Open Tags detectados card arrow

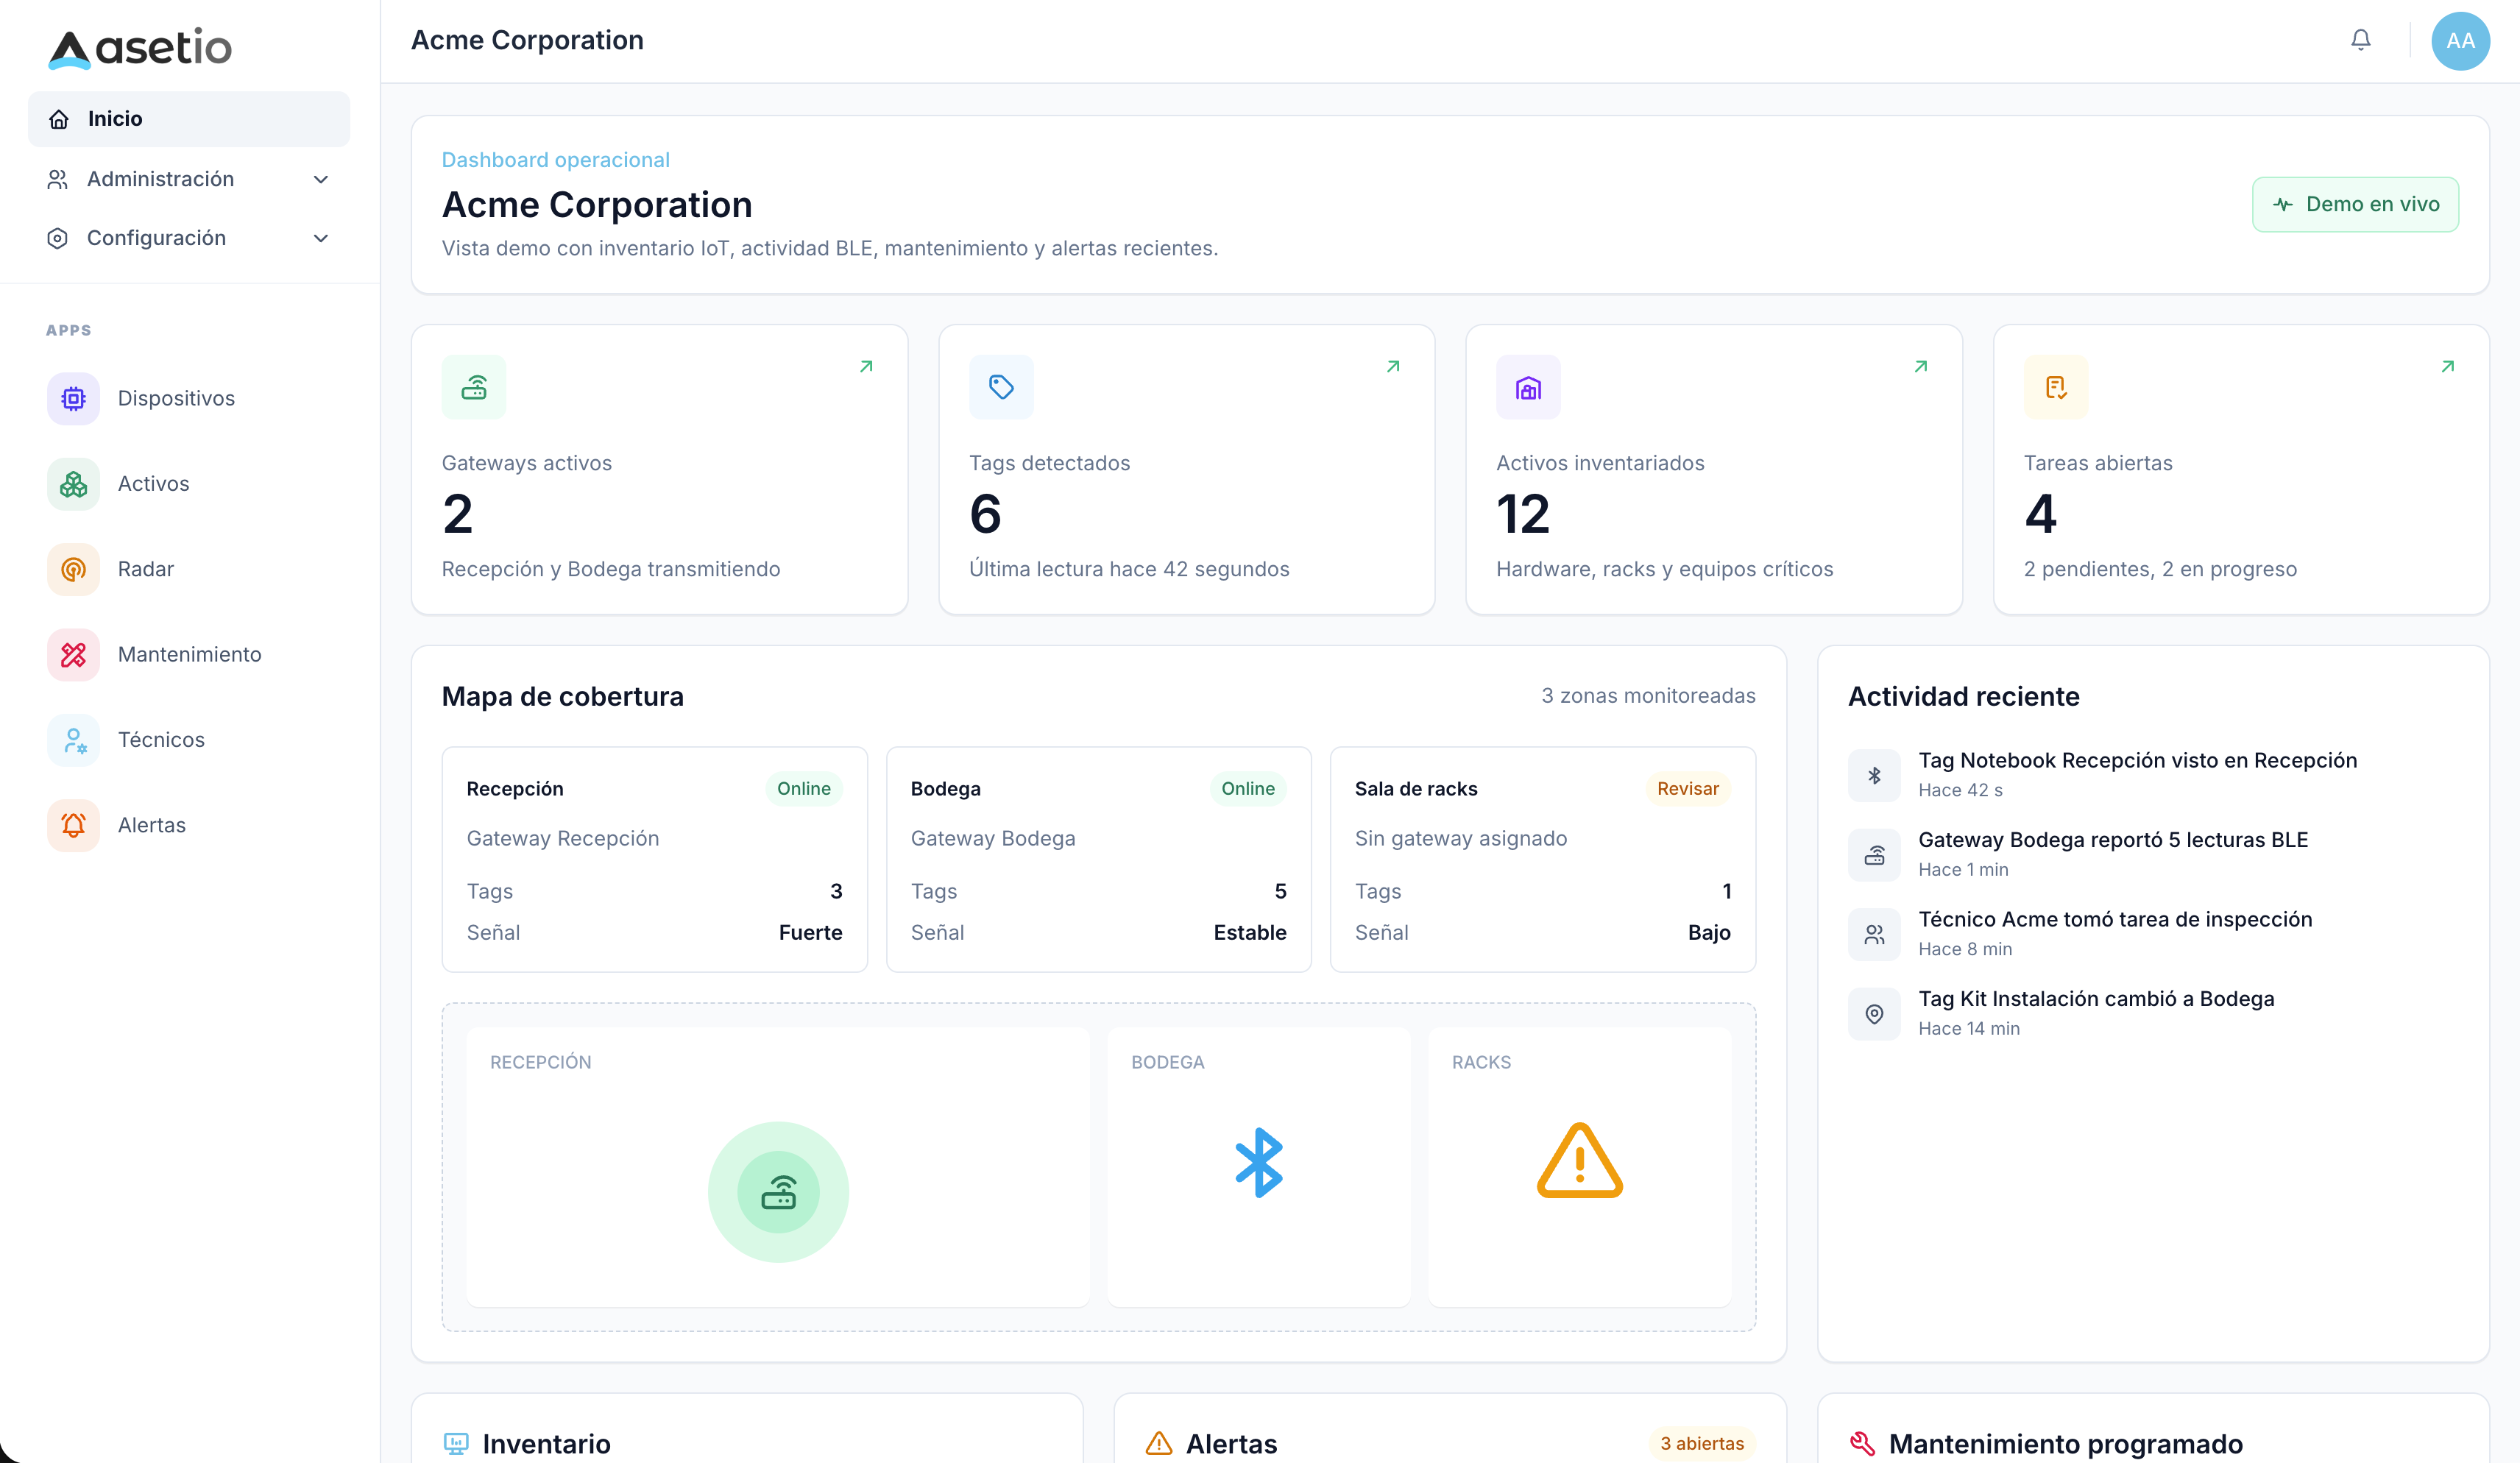click(x=1393, y=367)
